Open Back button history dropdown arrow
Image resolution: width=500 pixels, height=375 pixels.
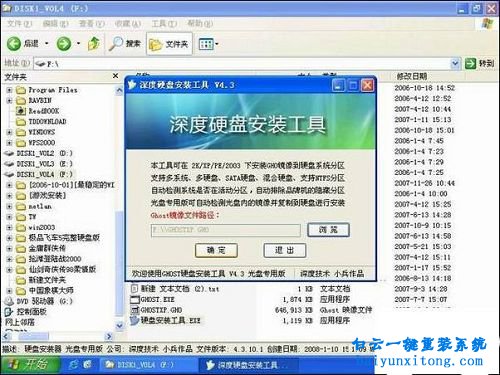[46, 43]
